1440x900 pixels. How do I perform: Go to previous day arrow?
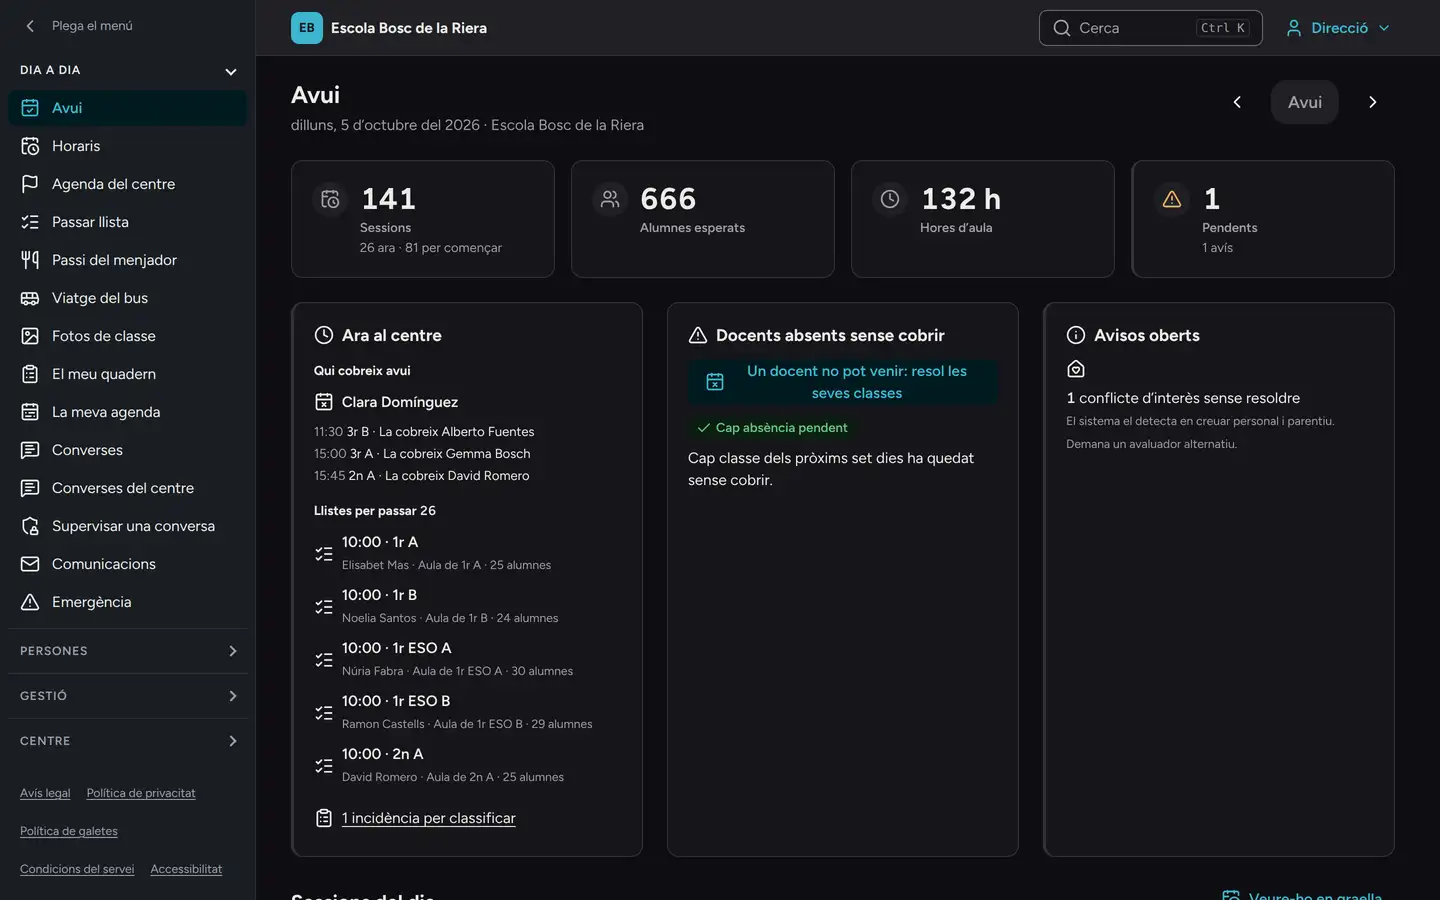pyautogui.click(x=1237, y=102)
